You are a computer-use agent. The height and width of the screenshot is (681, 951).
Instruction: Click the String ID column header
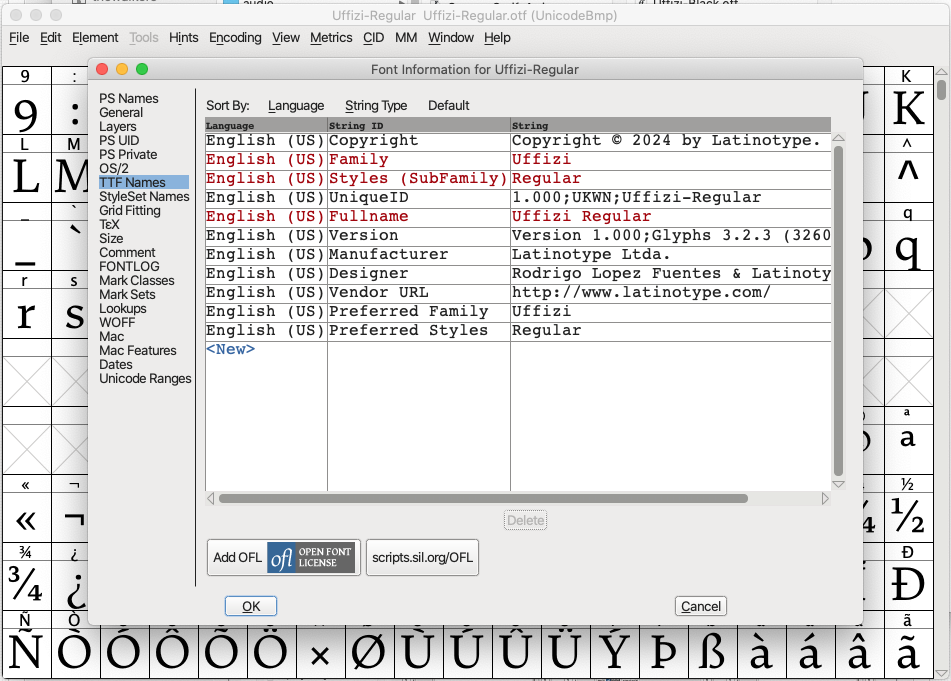[418, 126]
